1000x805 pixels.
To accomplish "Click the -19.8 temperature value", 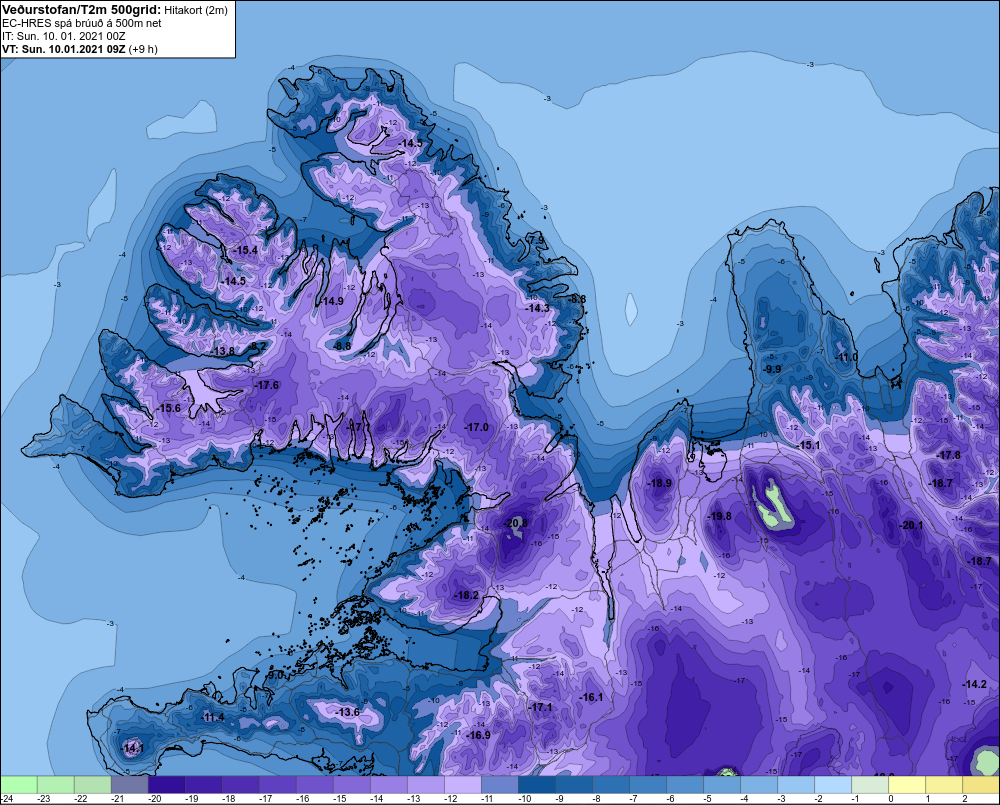I will click(x=720, y=516).
